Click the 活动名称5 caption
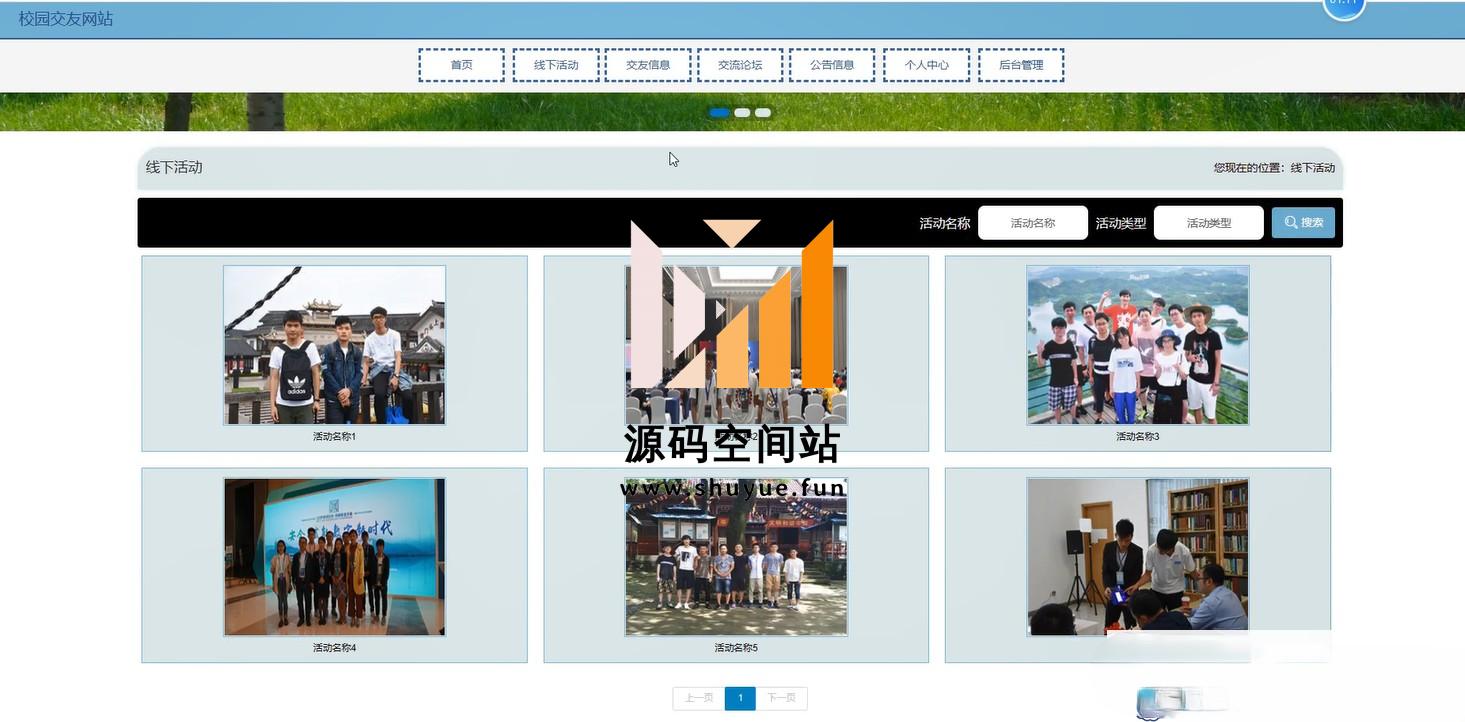This screenshot has height=722, width=1465. click(x=736, y=648)
